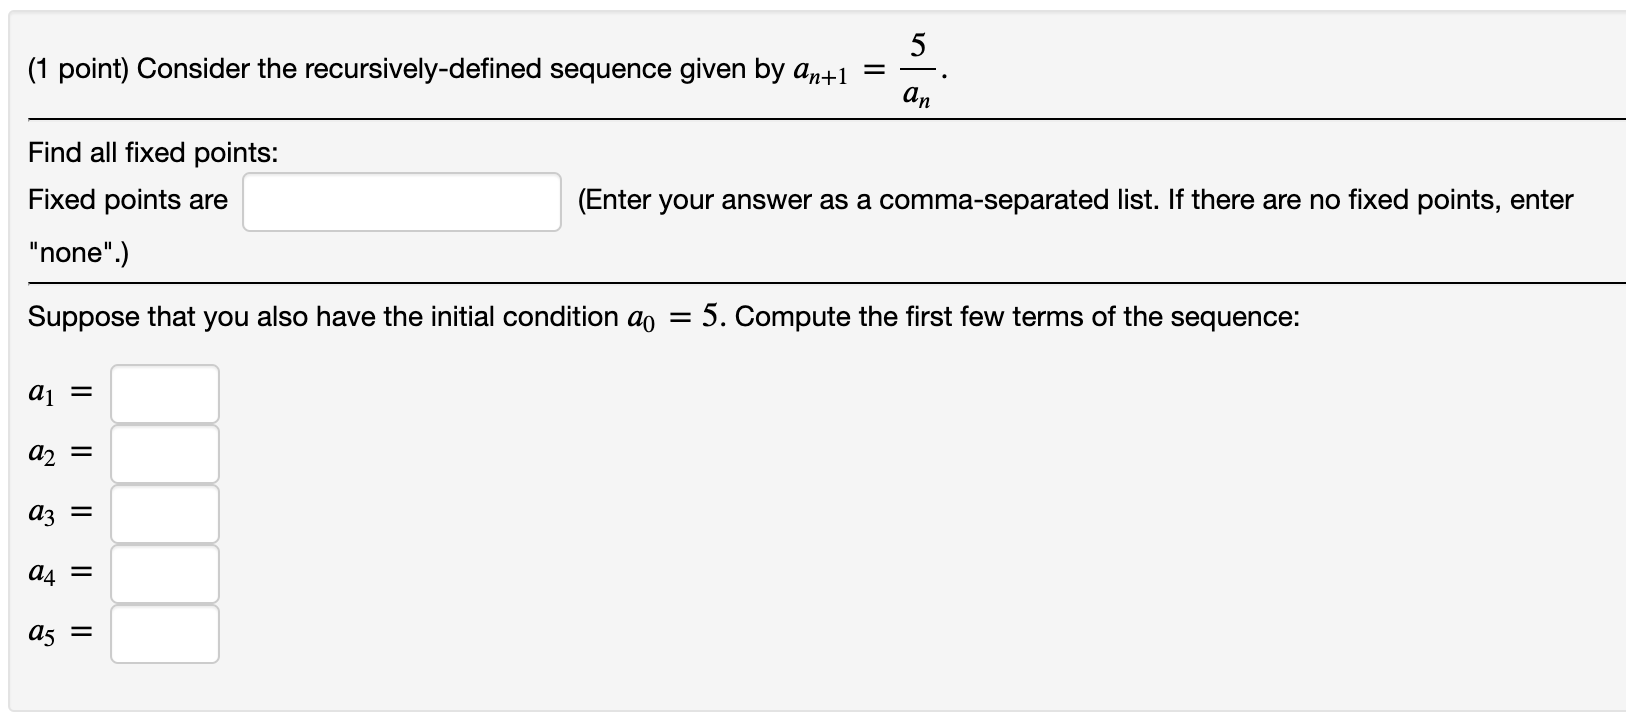Click the a3 label

(x=42, y=512)
